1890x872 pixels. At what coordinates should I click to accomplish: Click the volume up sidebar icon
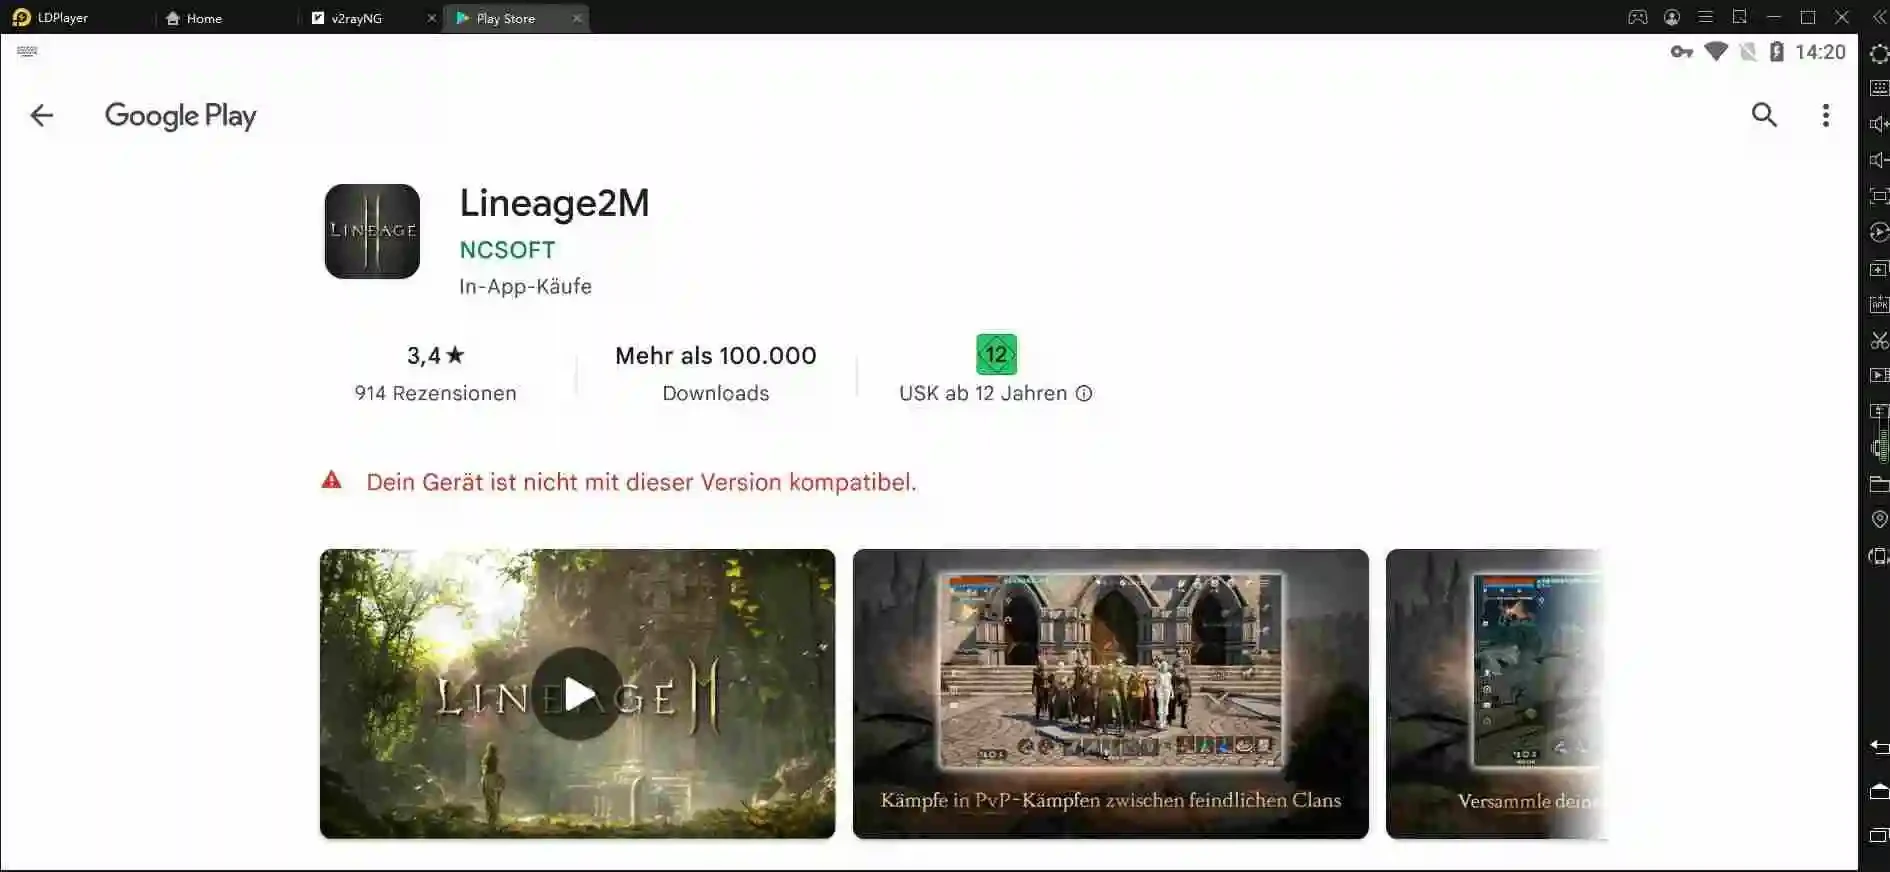(1879, 124)
